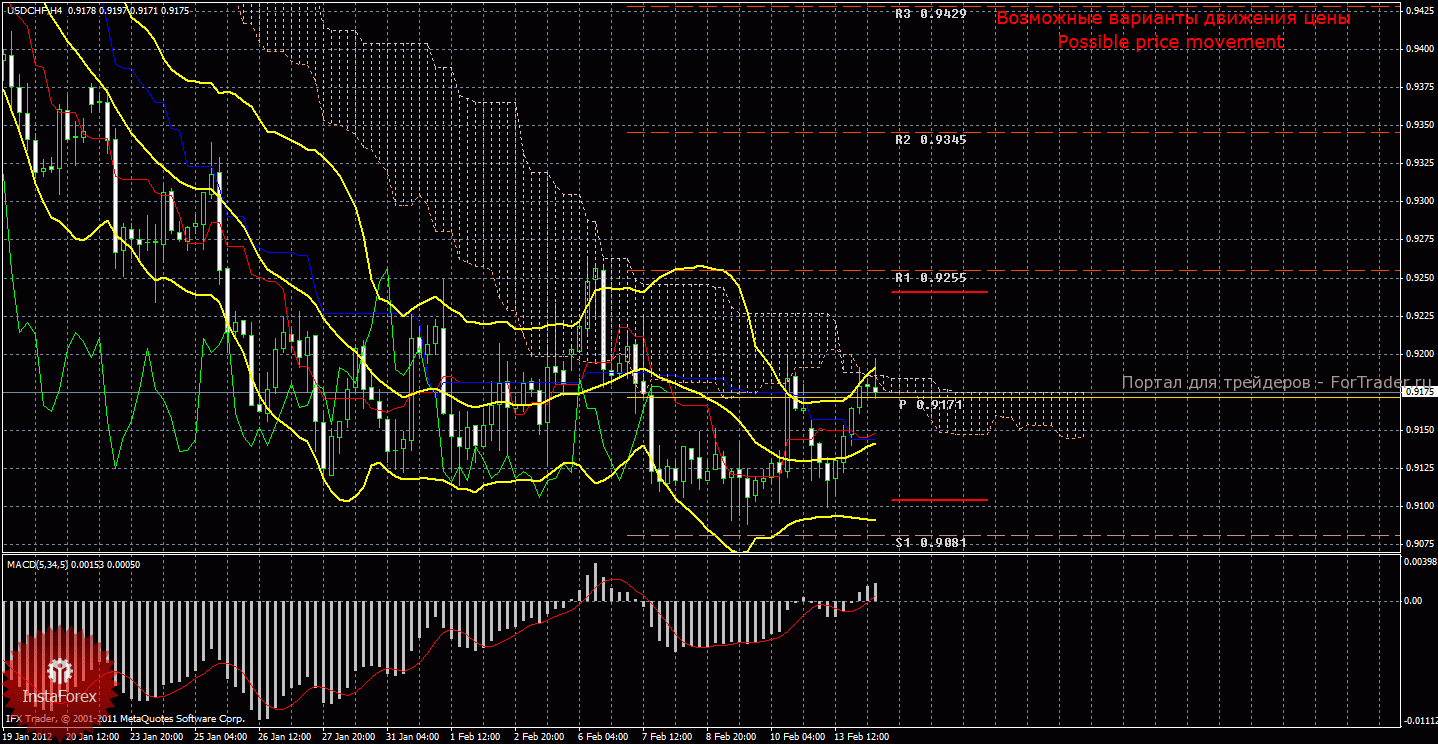Click the P 0.9171 pivot label
This screenshot has height=744, width=1438.
tap(930, 405)
